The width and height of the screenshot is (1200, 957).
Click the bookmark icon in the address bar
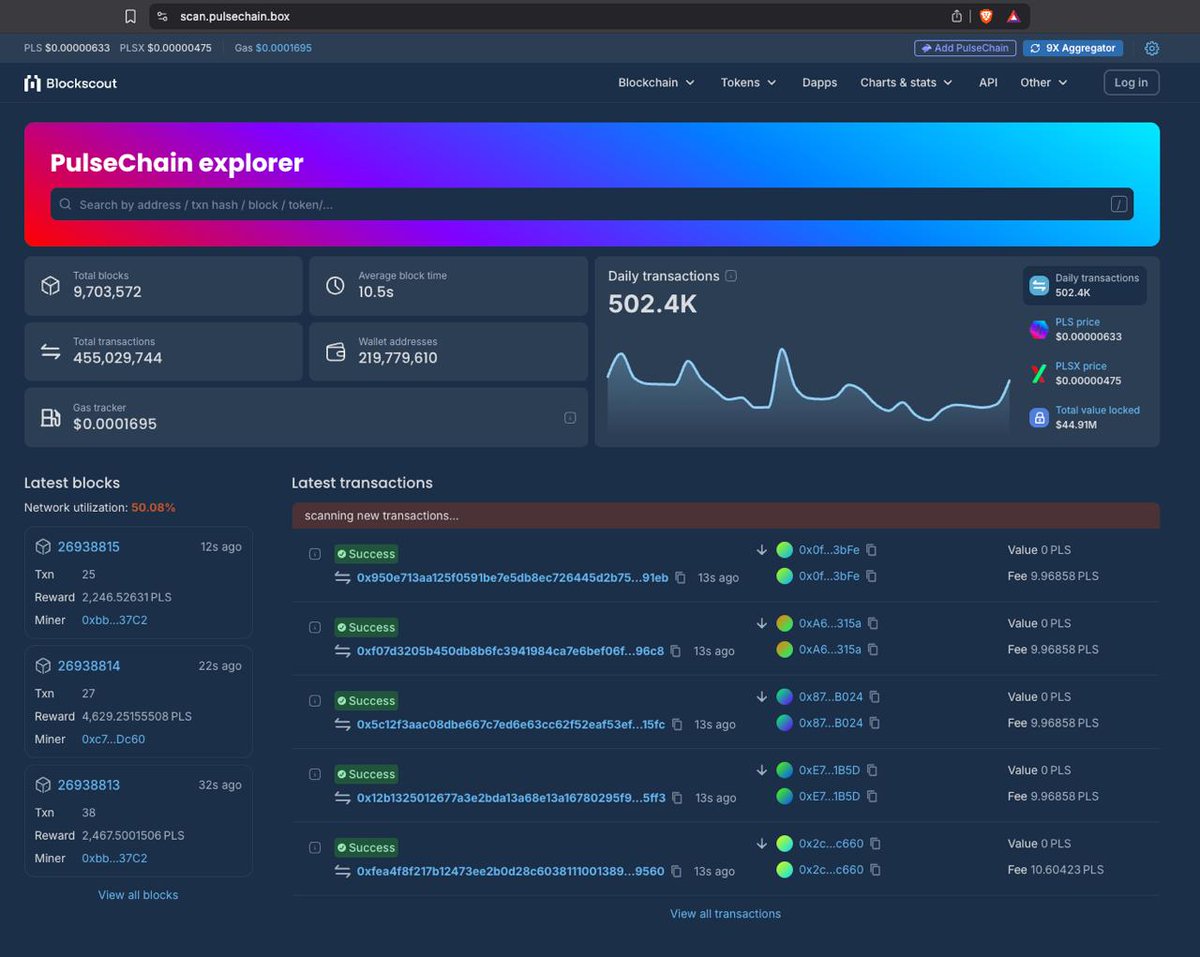tap(131, 16)
